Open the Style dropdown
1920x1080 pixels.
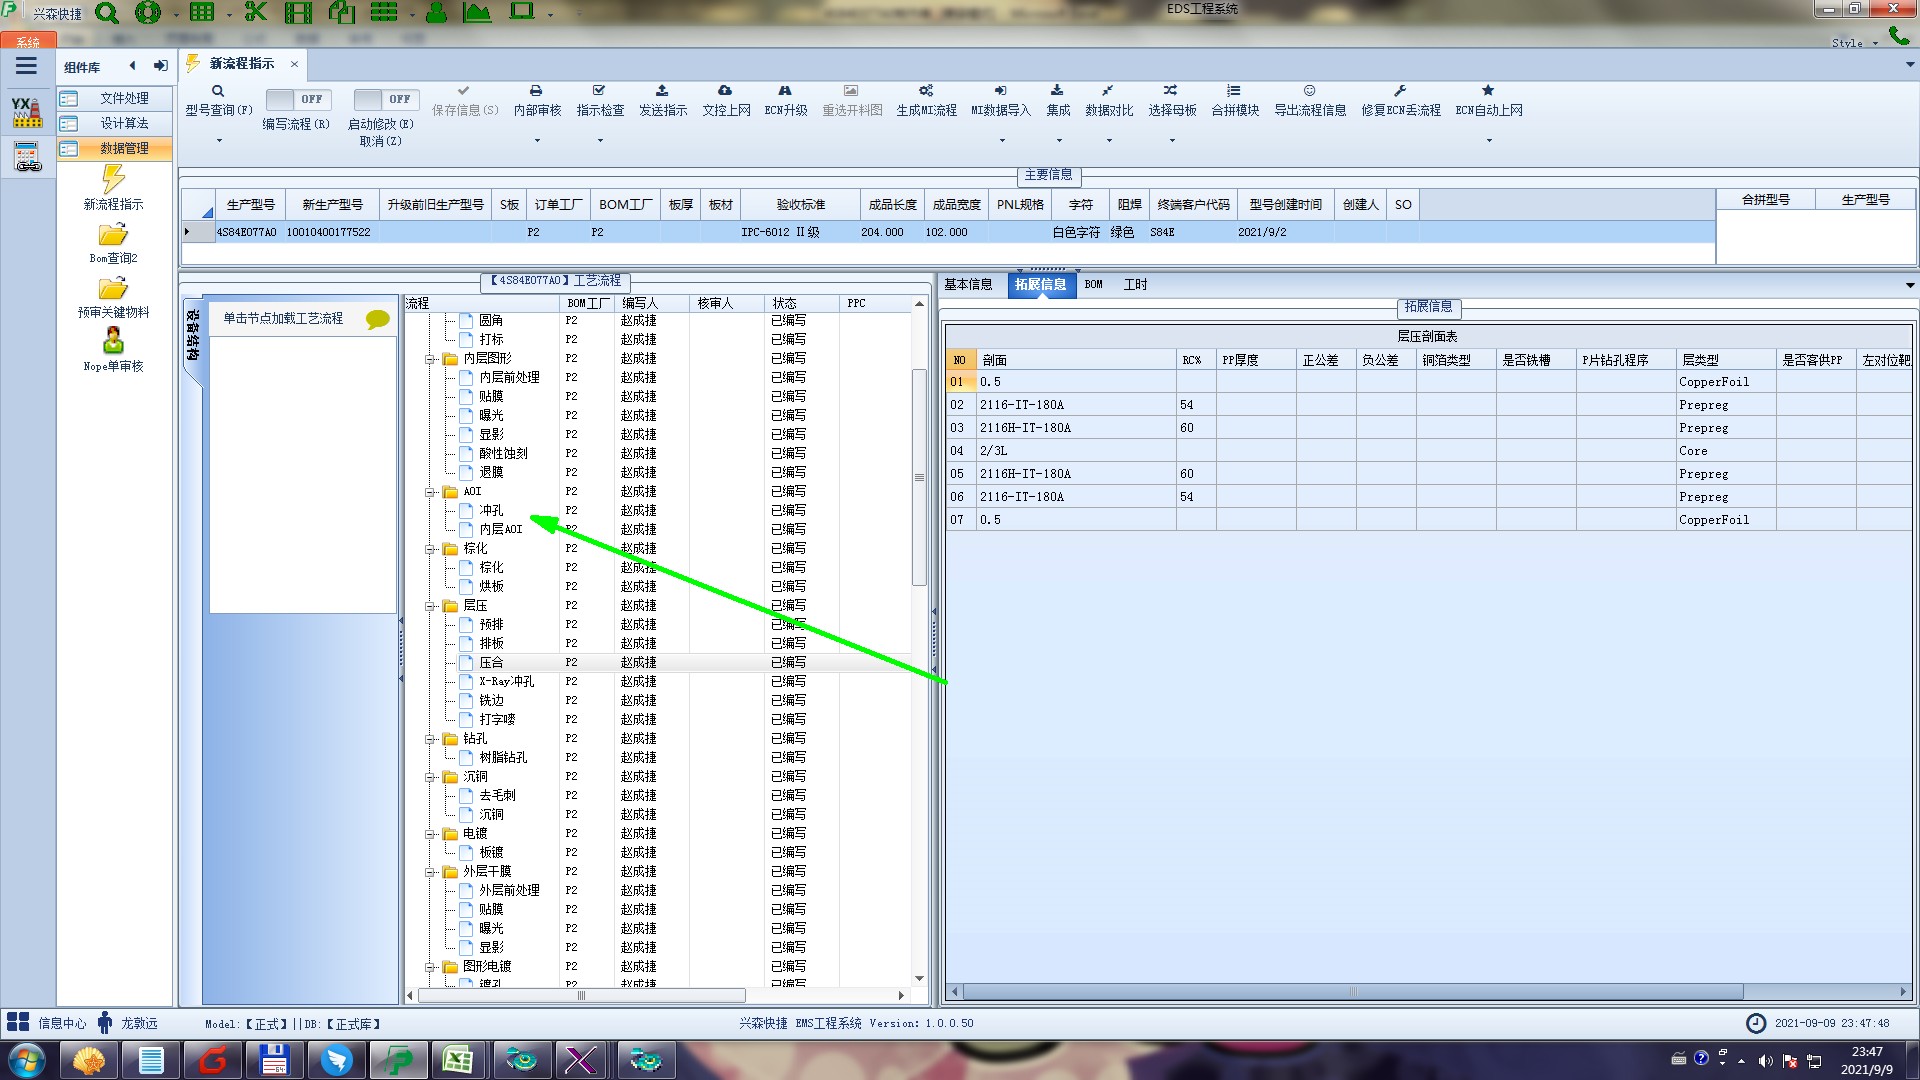(x=1854, y=43)
